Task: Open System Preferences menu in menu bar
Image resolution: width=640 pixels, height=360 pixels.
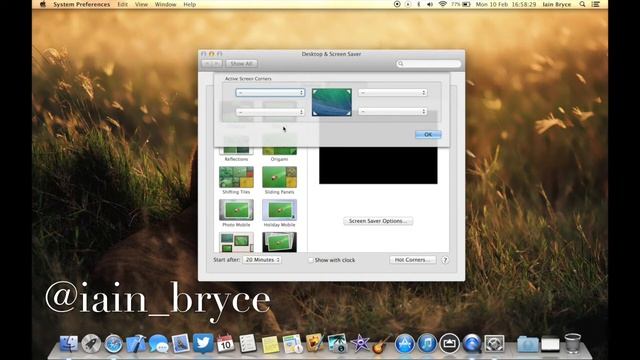Action: (x=82, y=4)
